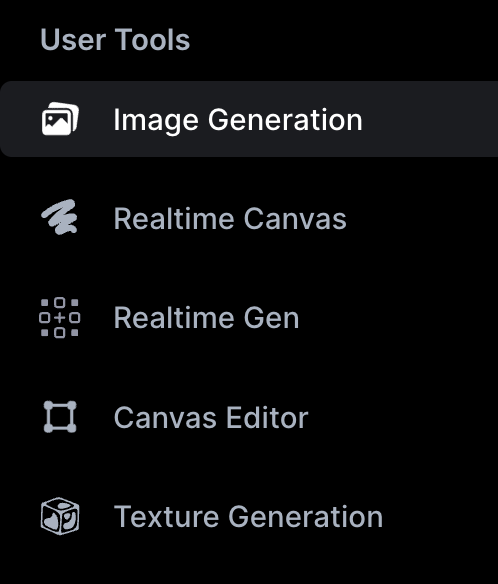498x584 pixels.
Task: Click the word Editor in Canvas Editor
Action: coord(267,418)
